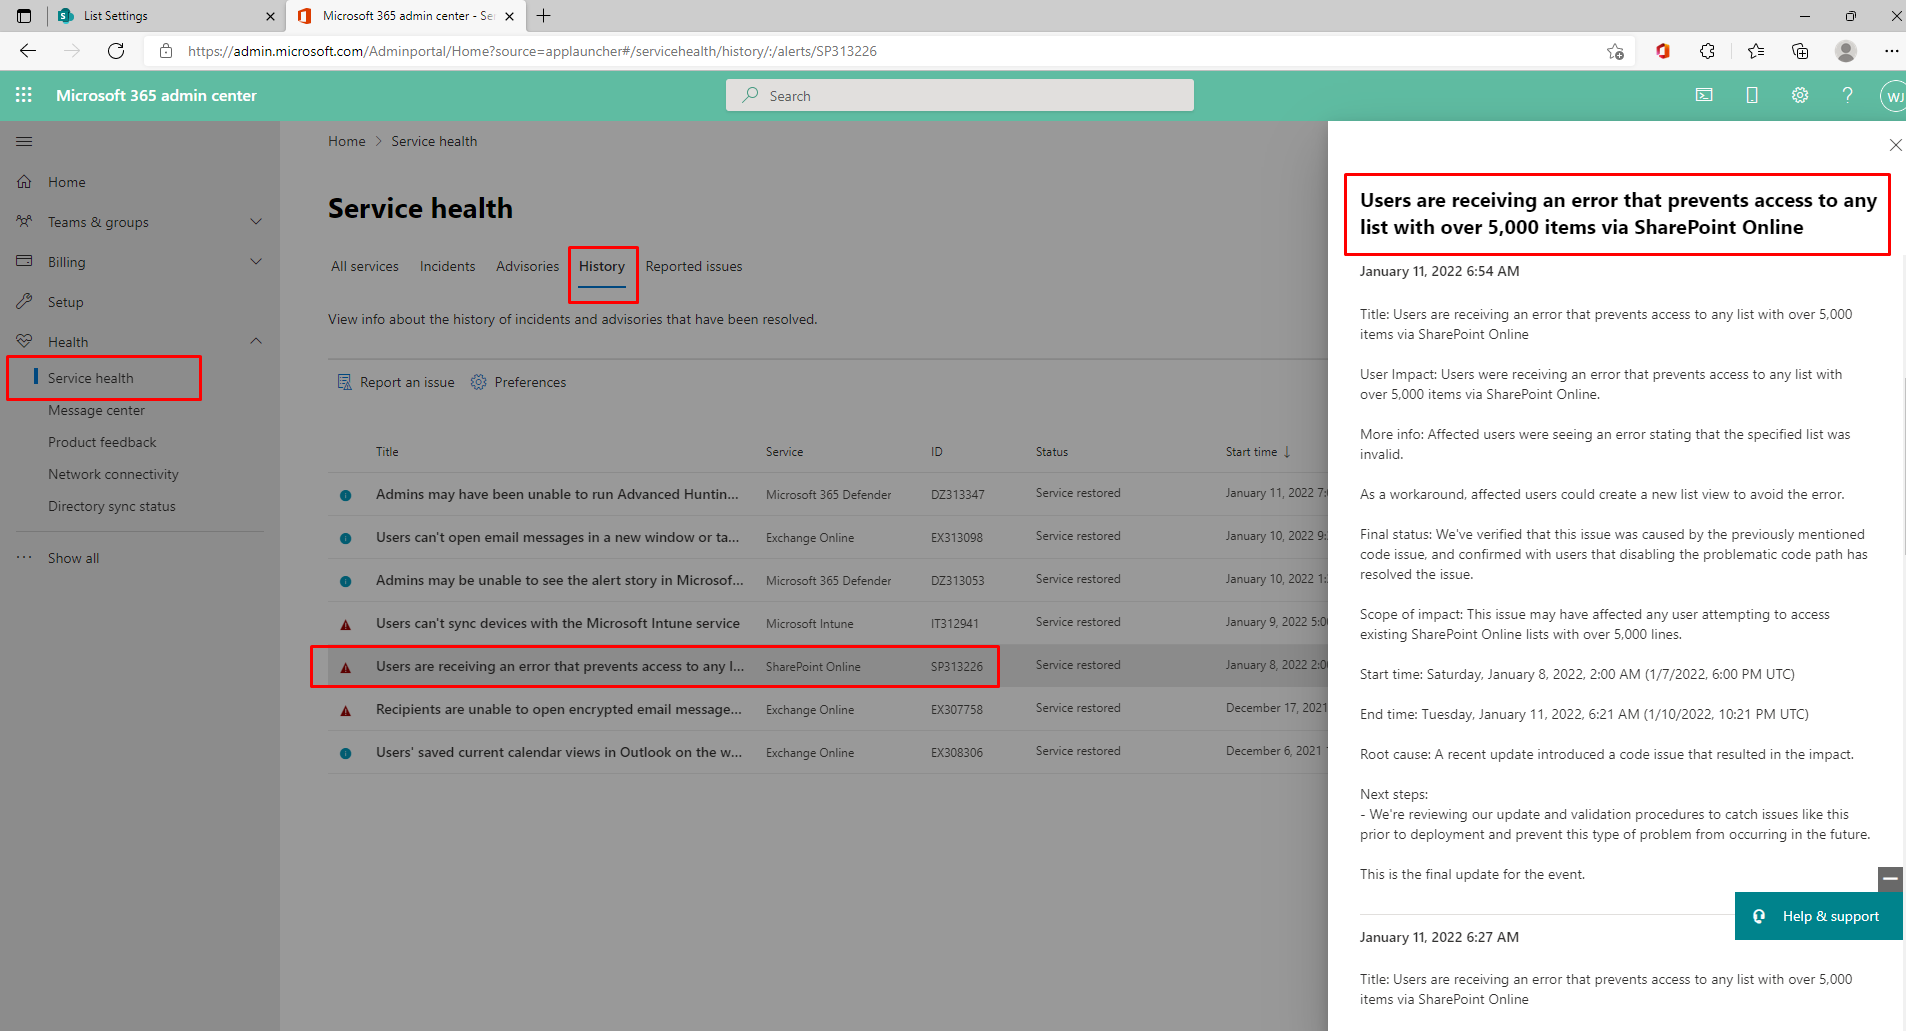Sort by the Title column header
The image size is (1906, 1031).
pos(387,452)
